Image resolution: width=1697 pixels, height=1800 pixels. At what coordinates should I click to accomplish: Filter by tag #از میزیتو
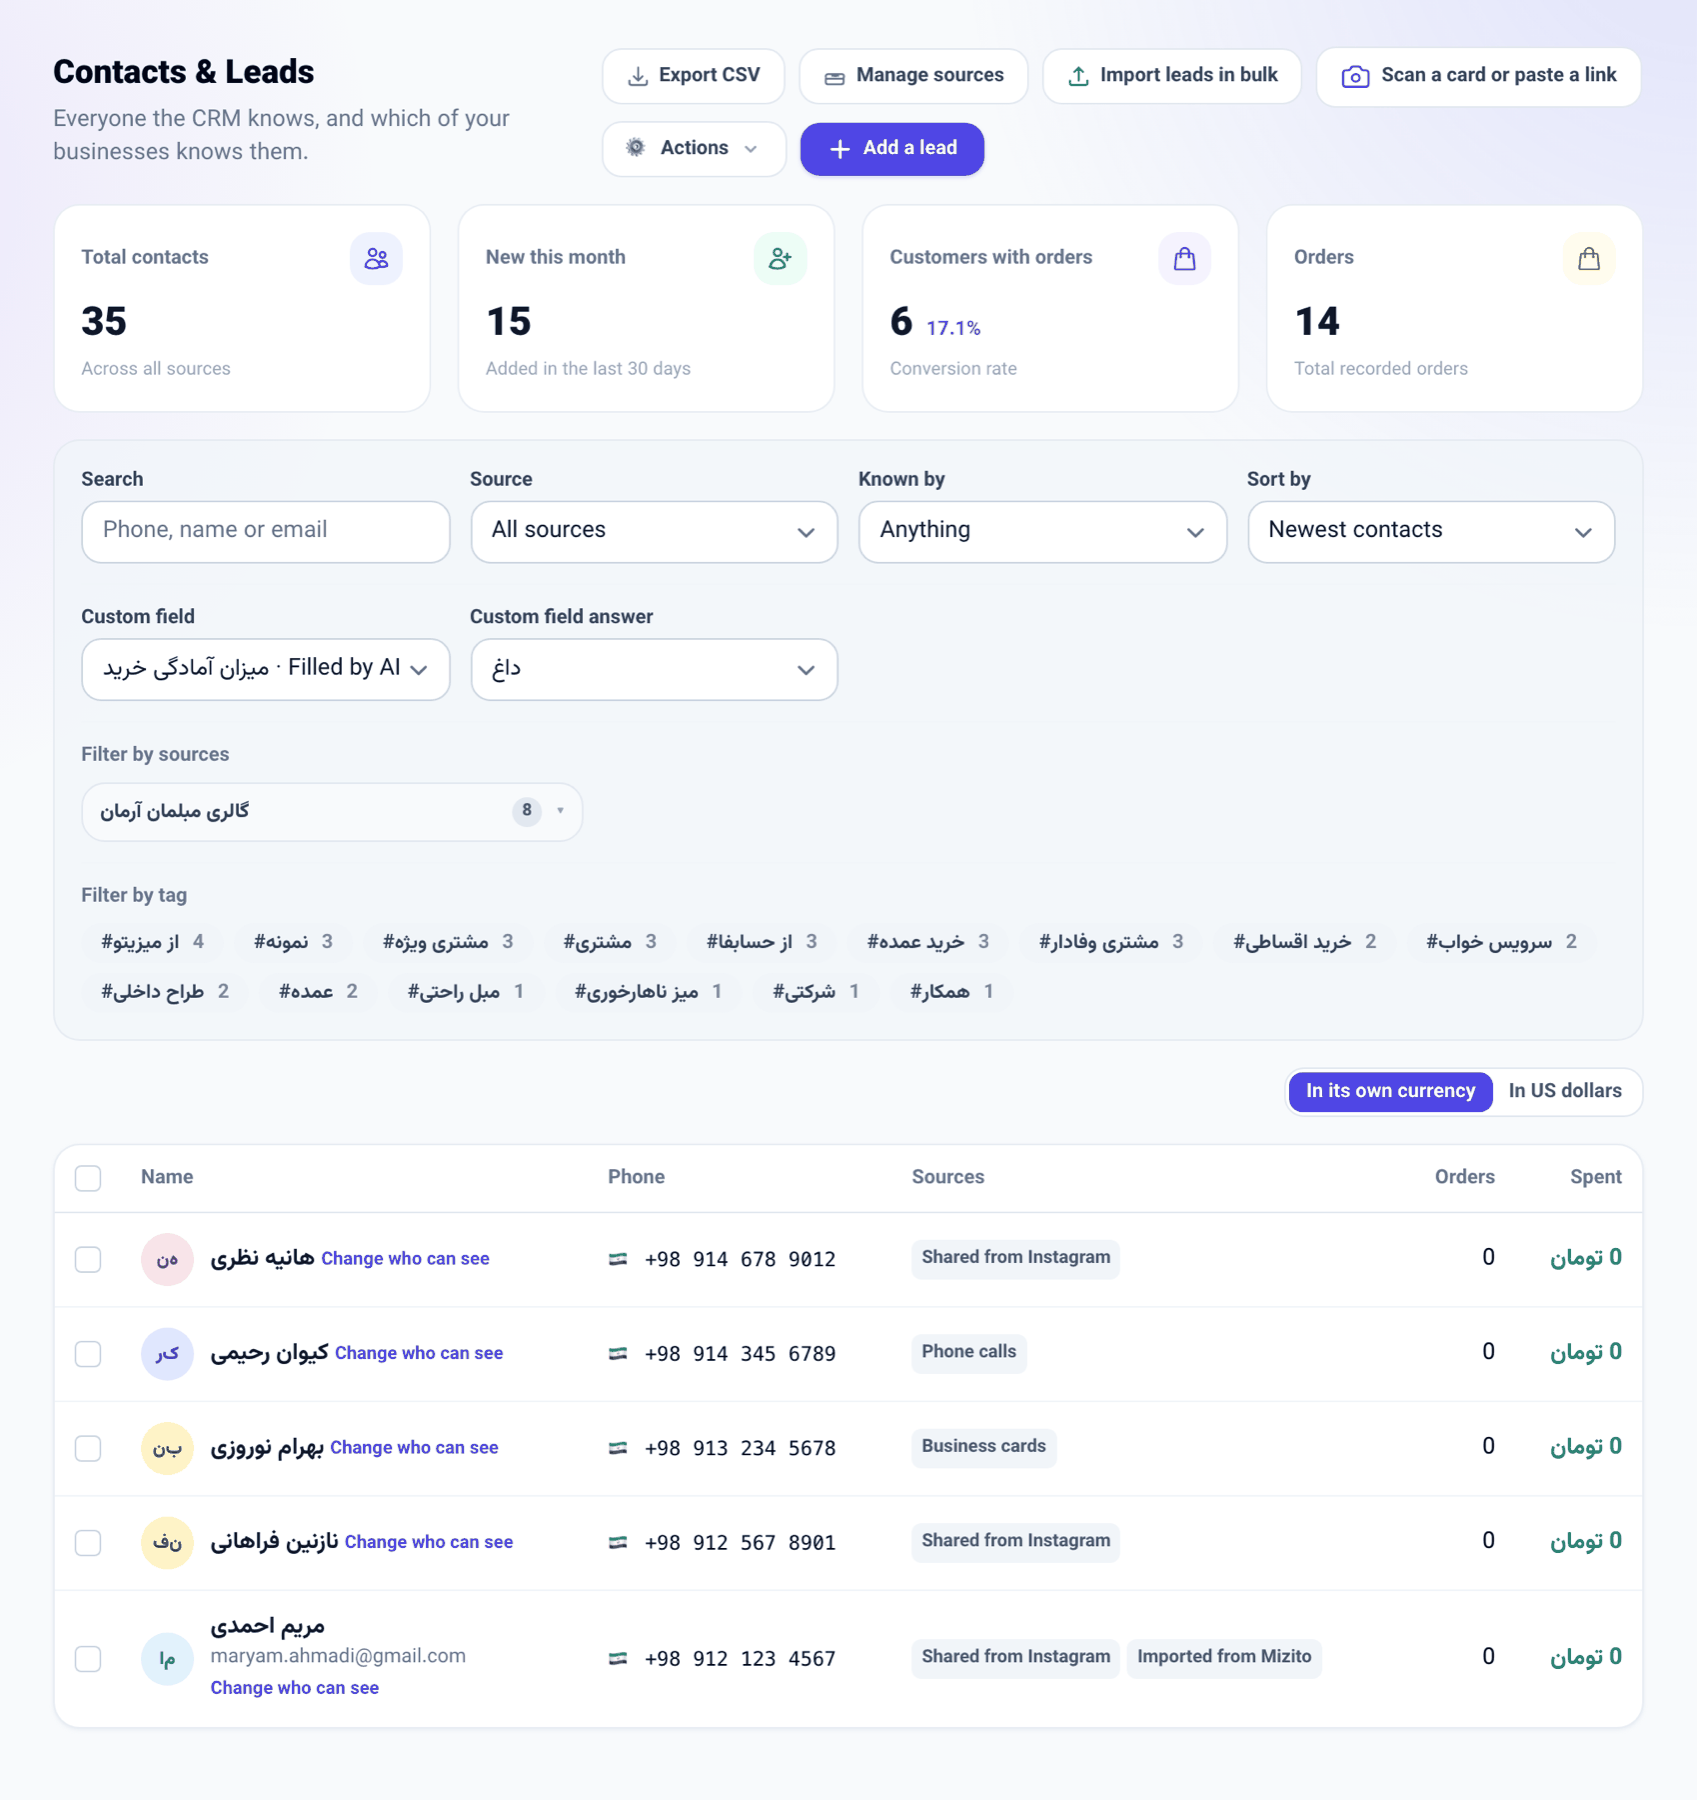[153, 942]
